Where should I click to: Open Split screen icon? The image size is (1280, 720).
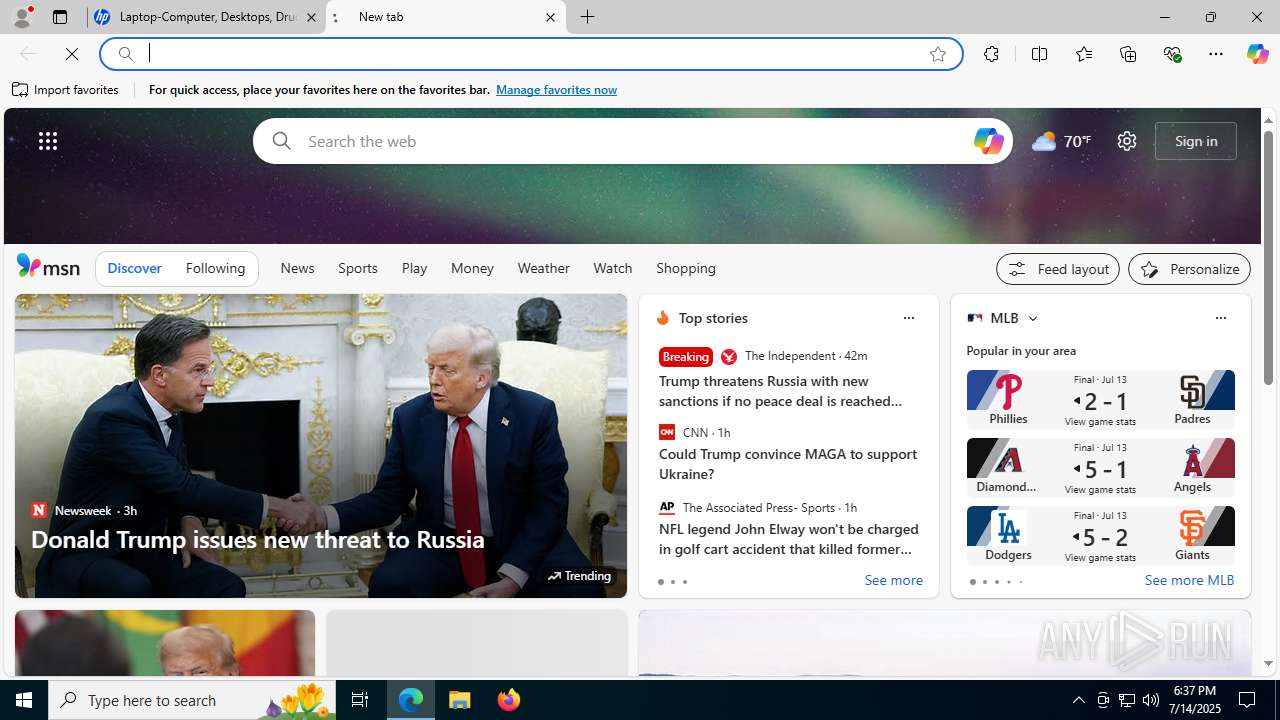pyautogui.click(x=1040, y=54)
